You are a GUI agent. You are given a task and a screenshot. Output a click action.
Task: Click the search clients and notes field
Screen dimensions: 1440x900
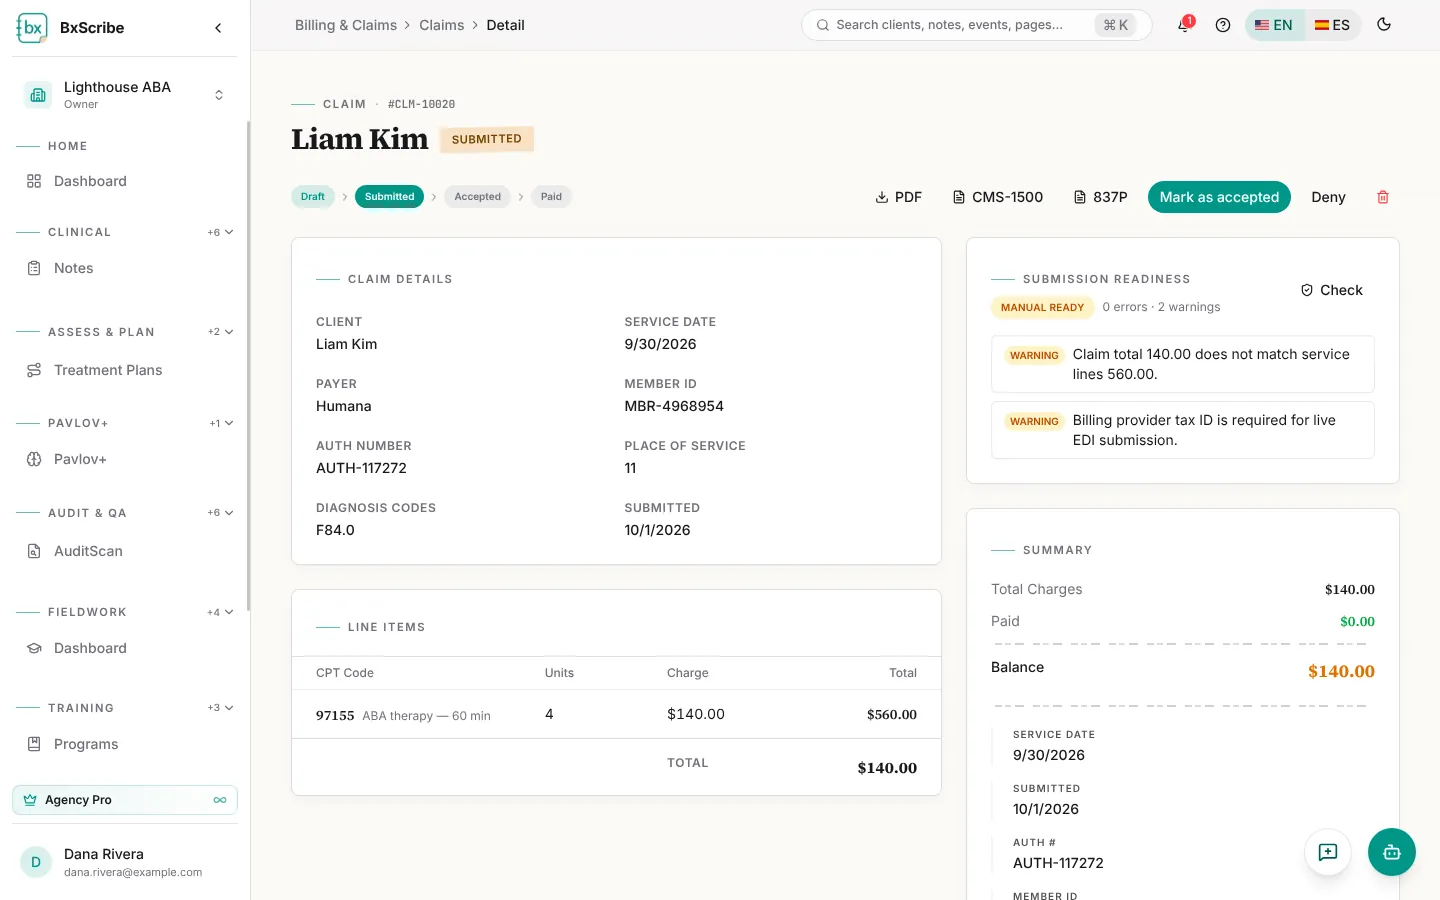pyautogui.click(x=976, y=25)
